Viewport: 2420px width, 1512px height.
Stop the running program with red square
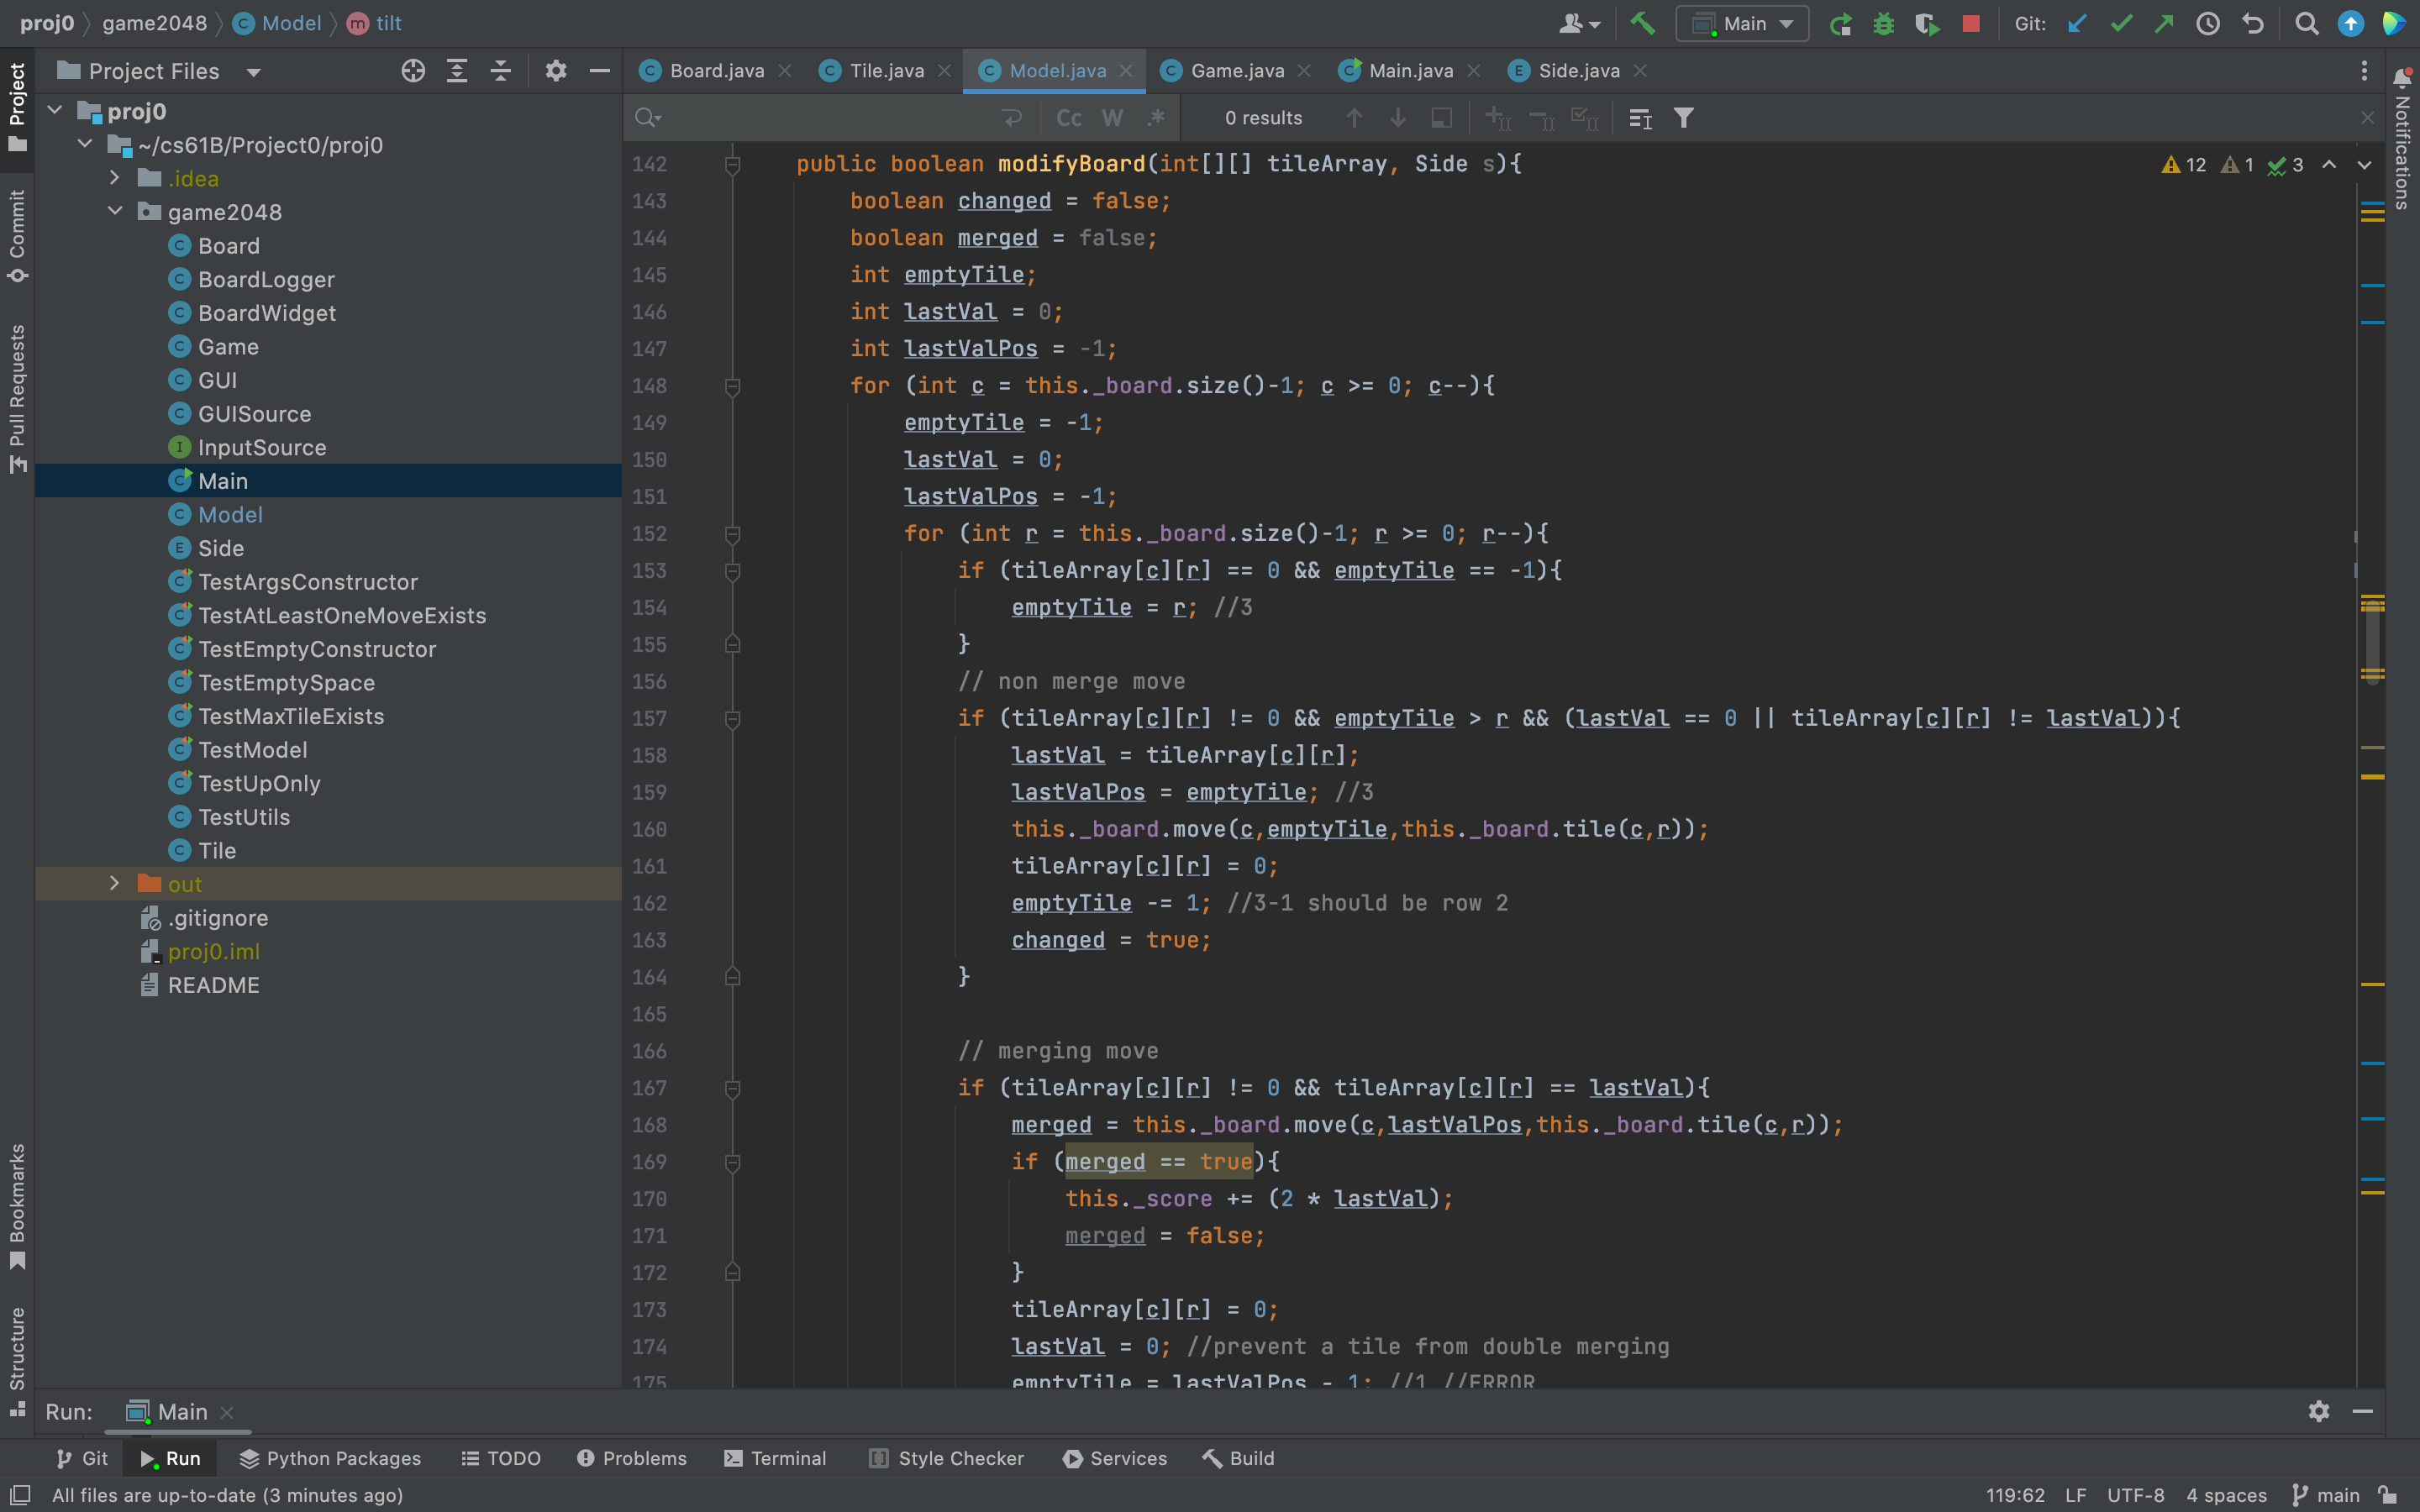pyautogui.click(x=1971, y=23)
